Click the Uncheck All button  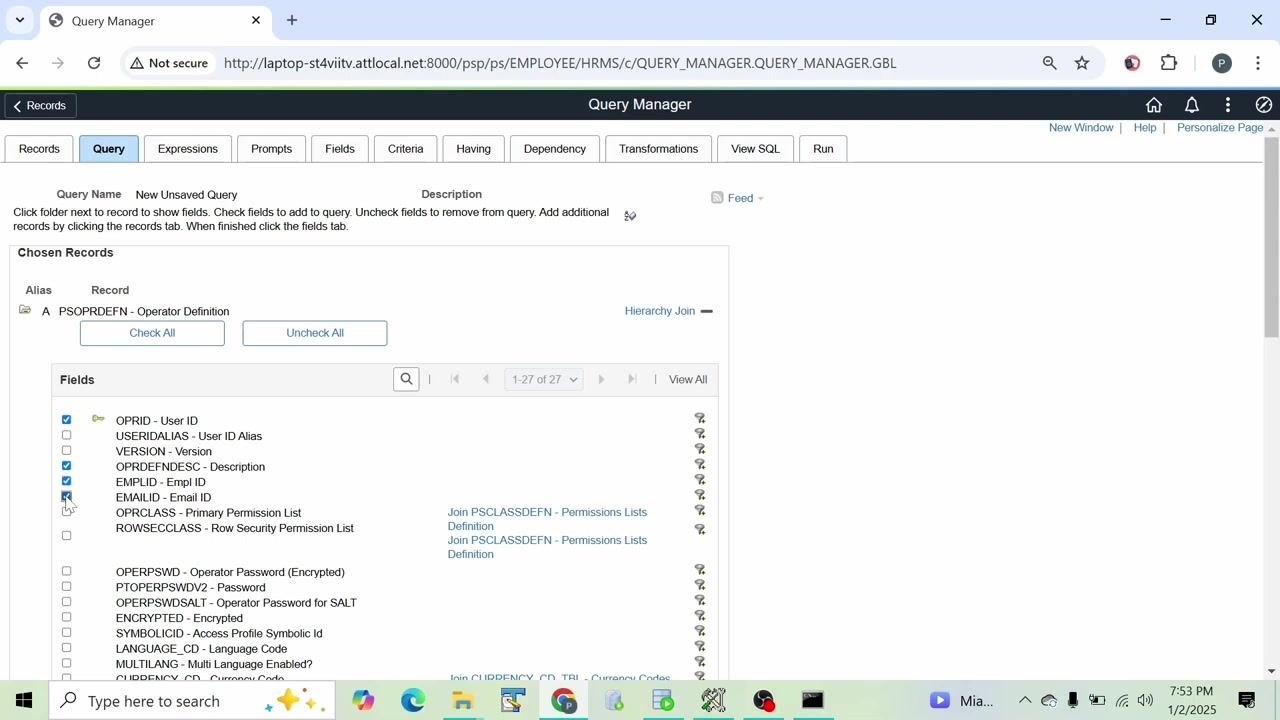315,333
